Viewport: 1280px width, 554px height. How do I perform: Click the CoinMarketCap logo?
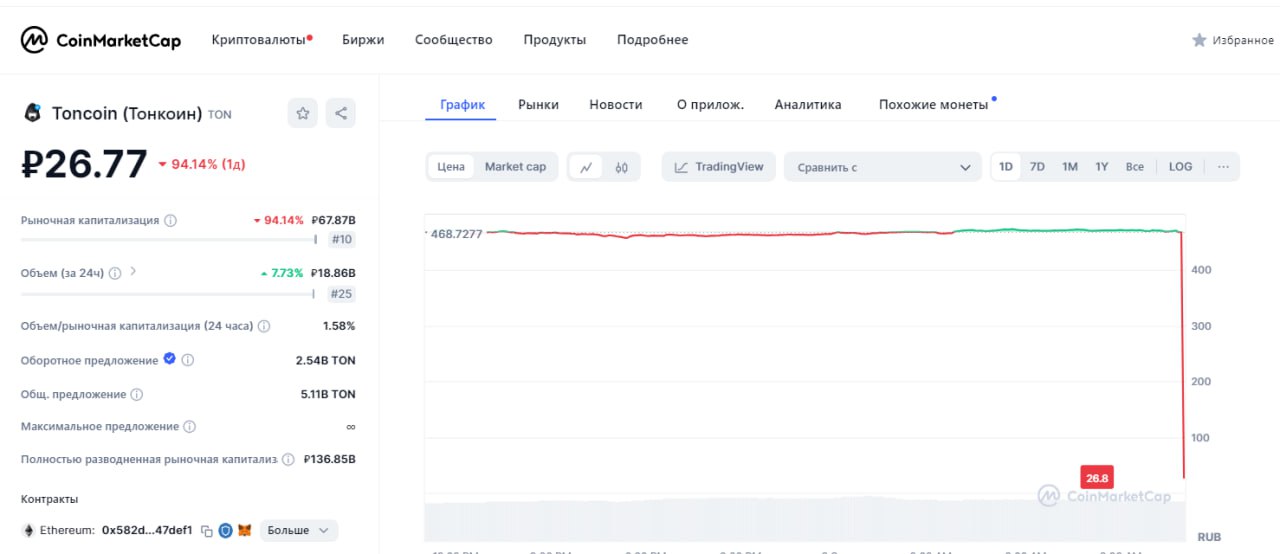coord(101,40)
